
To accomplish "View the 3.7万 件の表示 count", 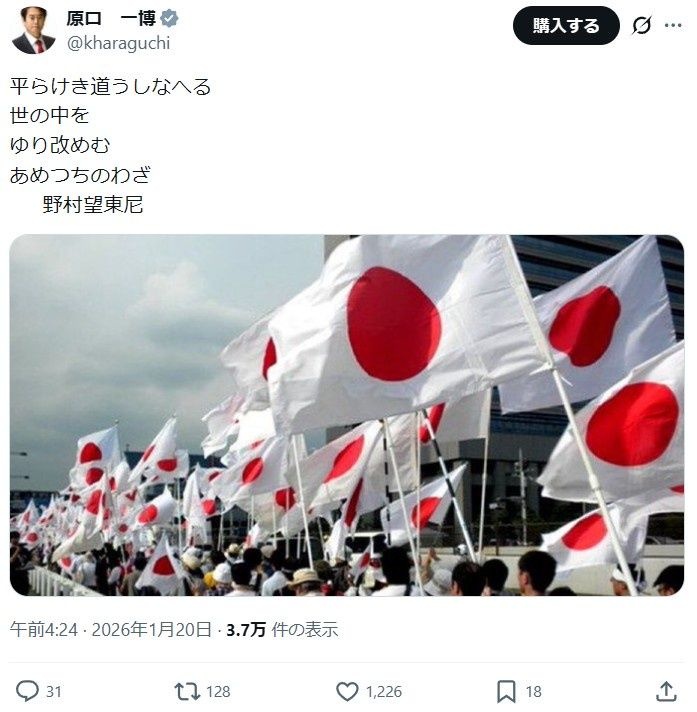I will [282, 629].
